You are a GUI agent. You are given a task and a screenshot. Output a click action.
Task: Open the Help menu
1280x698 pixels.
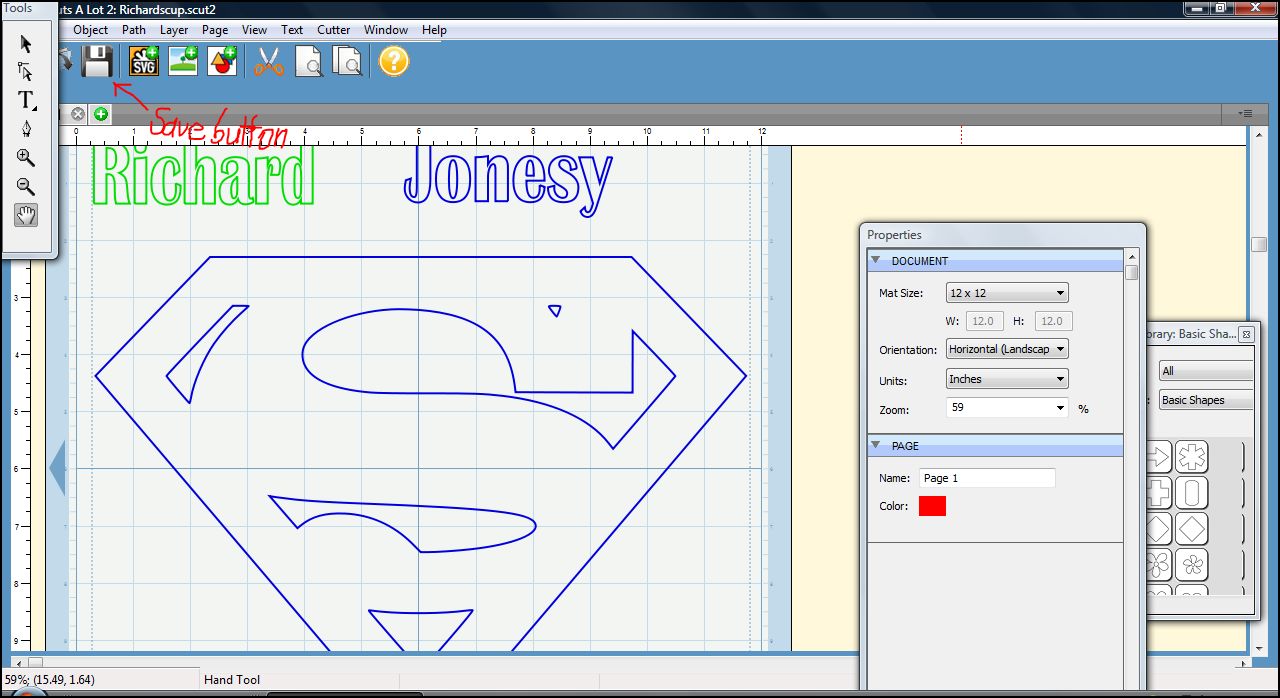(x=434, y=30)
